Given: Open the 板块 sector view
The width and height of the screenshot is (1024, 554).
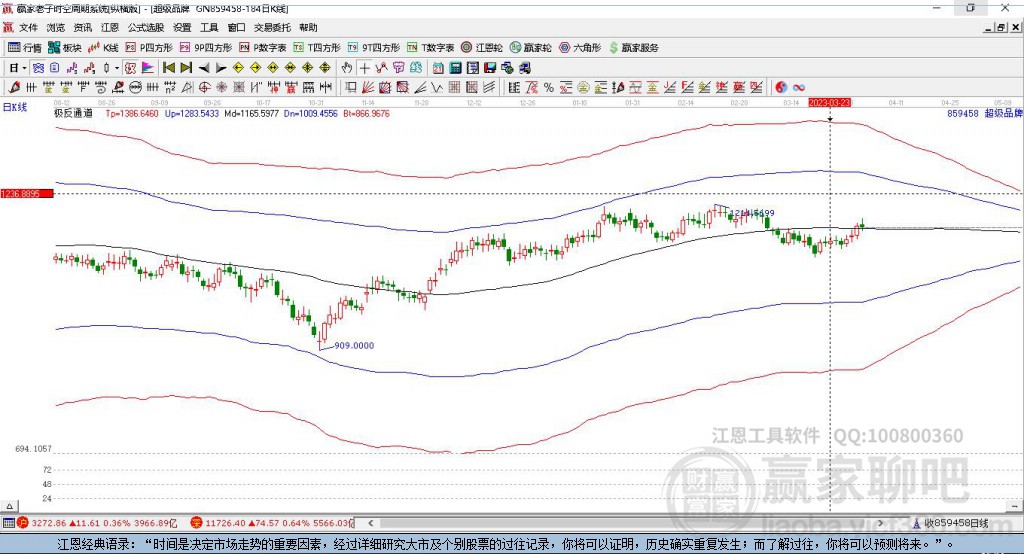Looking at the screenshot, I should [64, 48].
